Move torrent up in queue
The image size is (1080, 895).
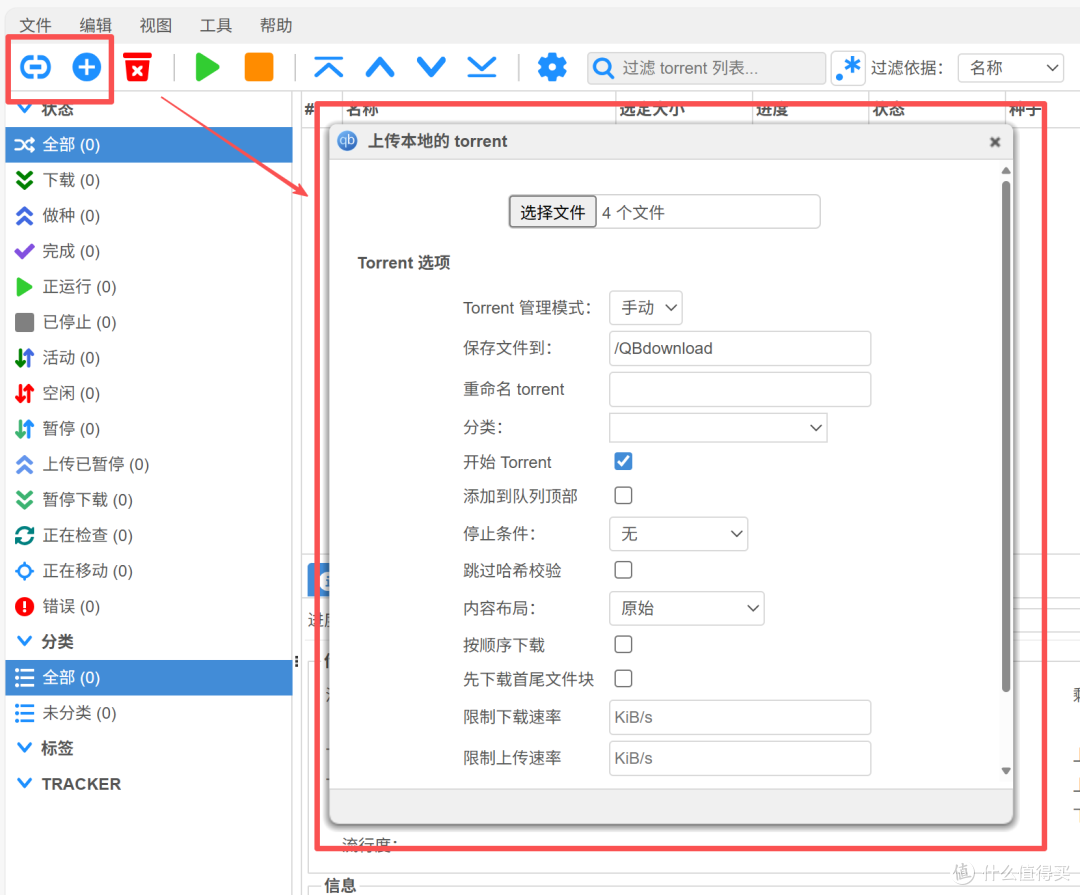[x=380, y=67]
